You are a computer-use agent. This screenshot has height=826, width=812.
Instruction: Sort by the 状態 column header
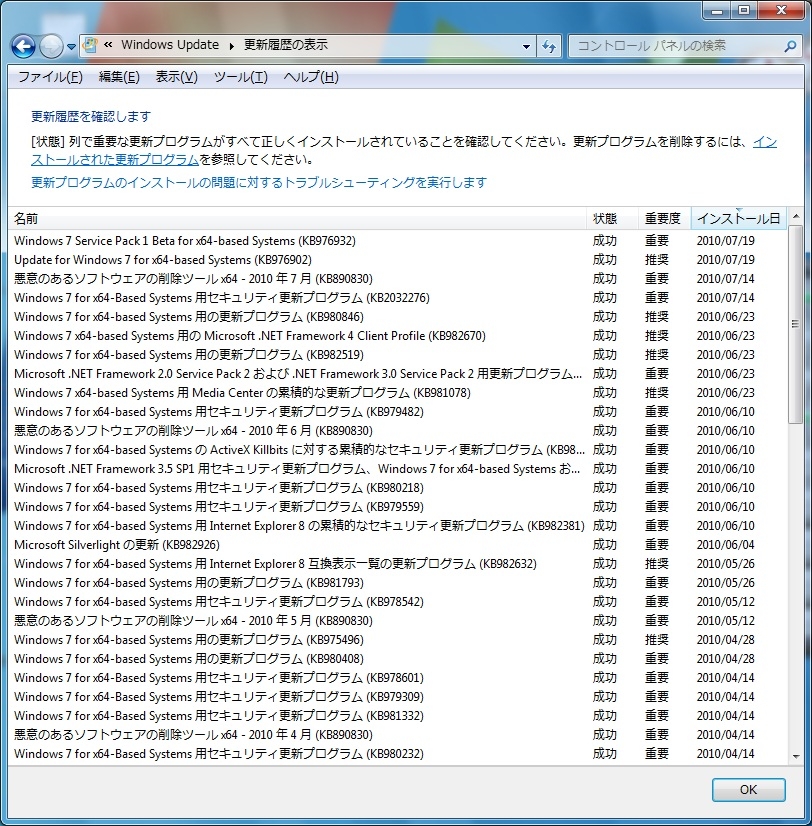coord(613,219)
